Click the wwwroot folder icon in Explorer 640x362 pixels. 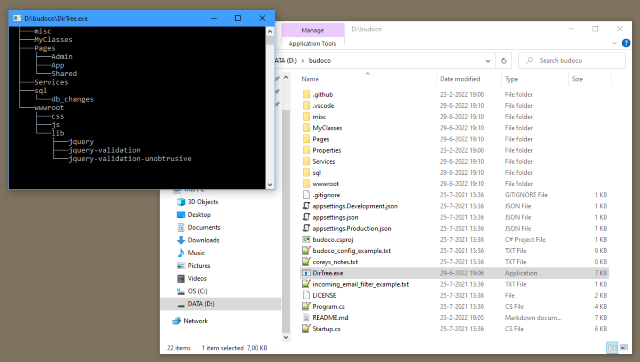[x=306, y=184]
